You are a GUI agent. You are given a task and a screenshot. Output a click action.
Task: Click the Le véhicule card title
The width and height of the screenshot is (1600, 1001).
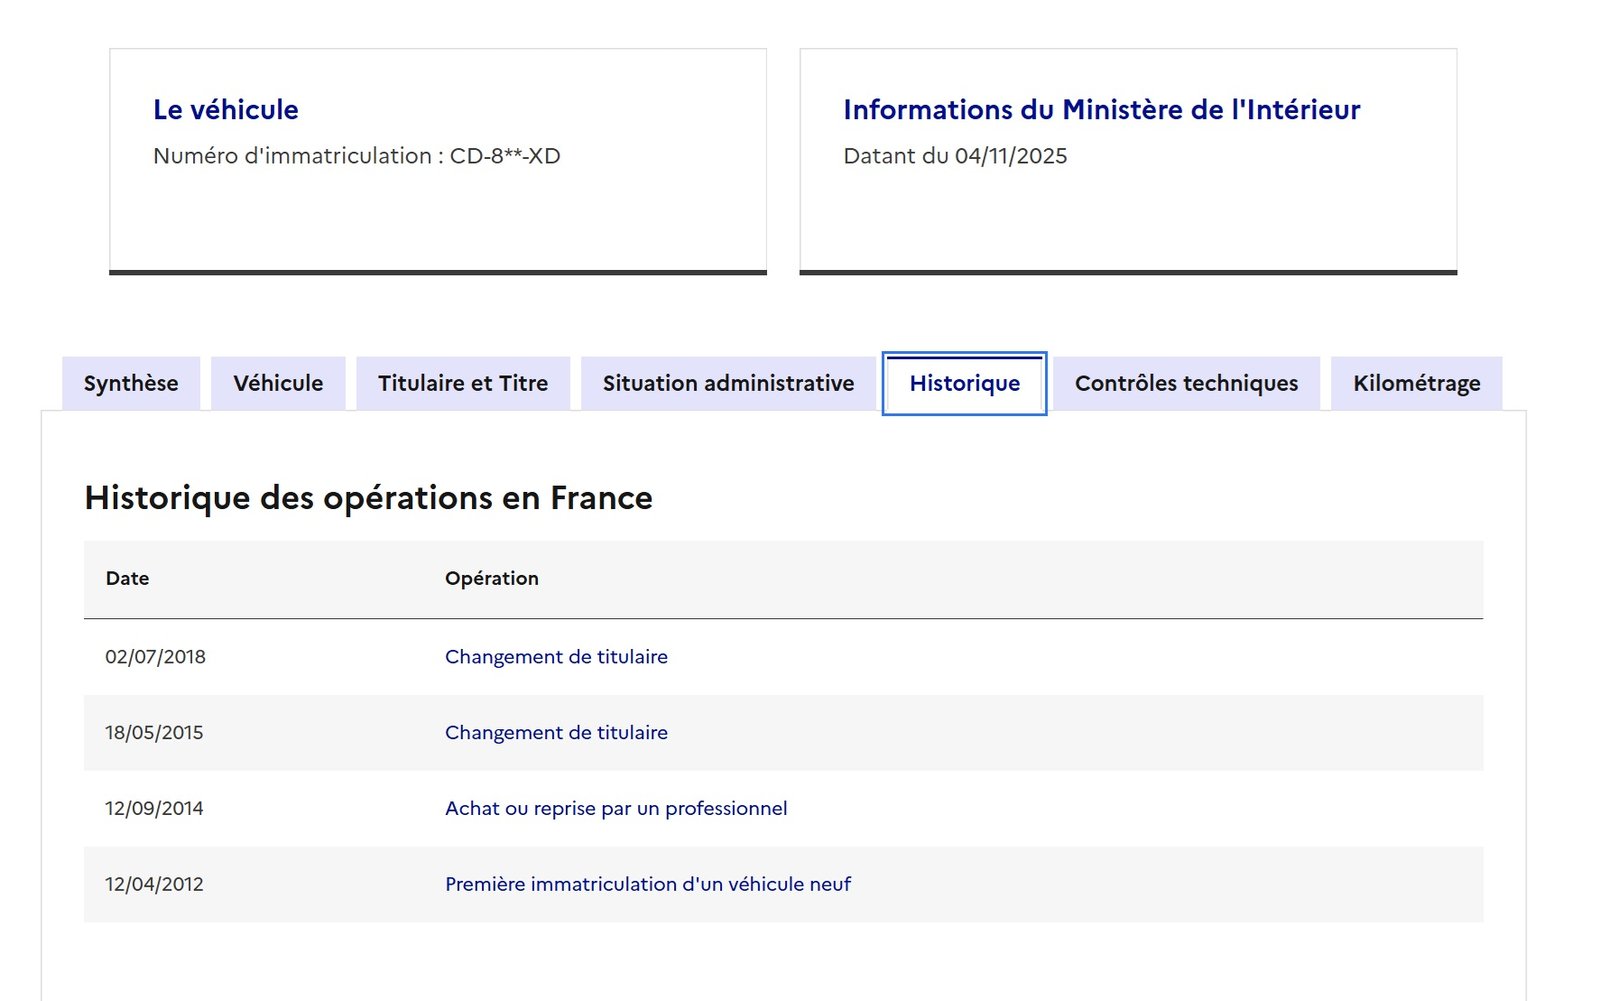point(226,110)
